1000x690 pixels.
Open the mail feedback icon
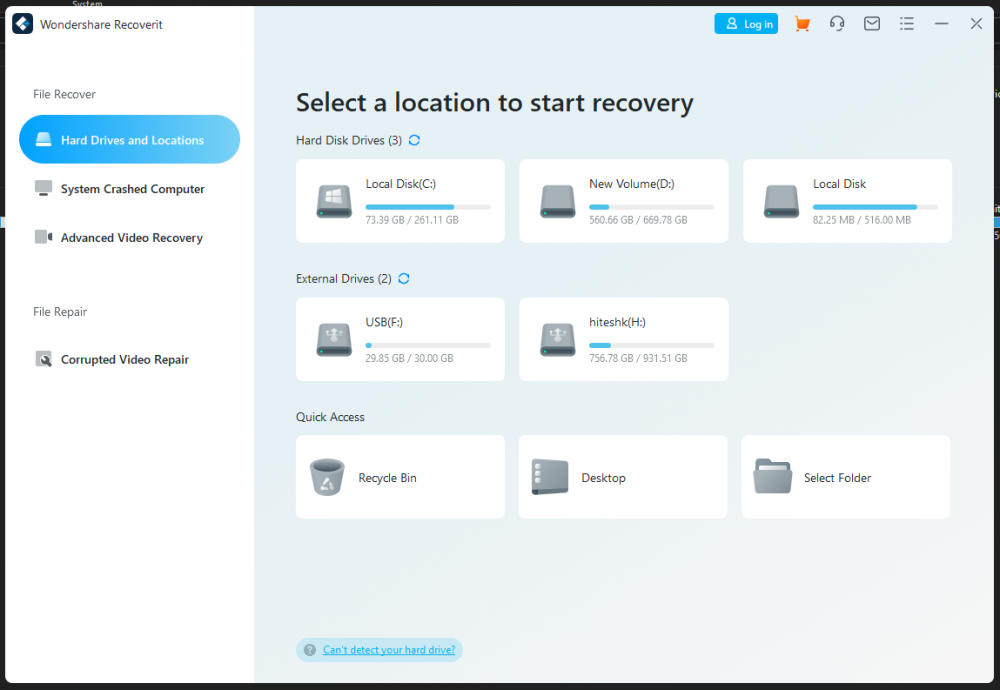[x=872, y=24]
